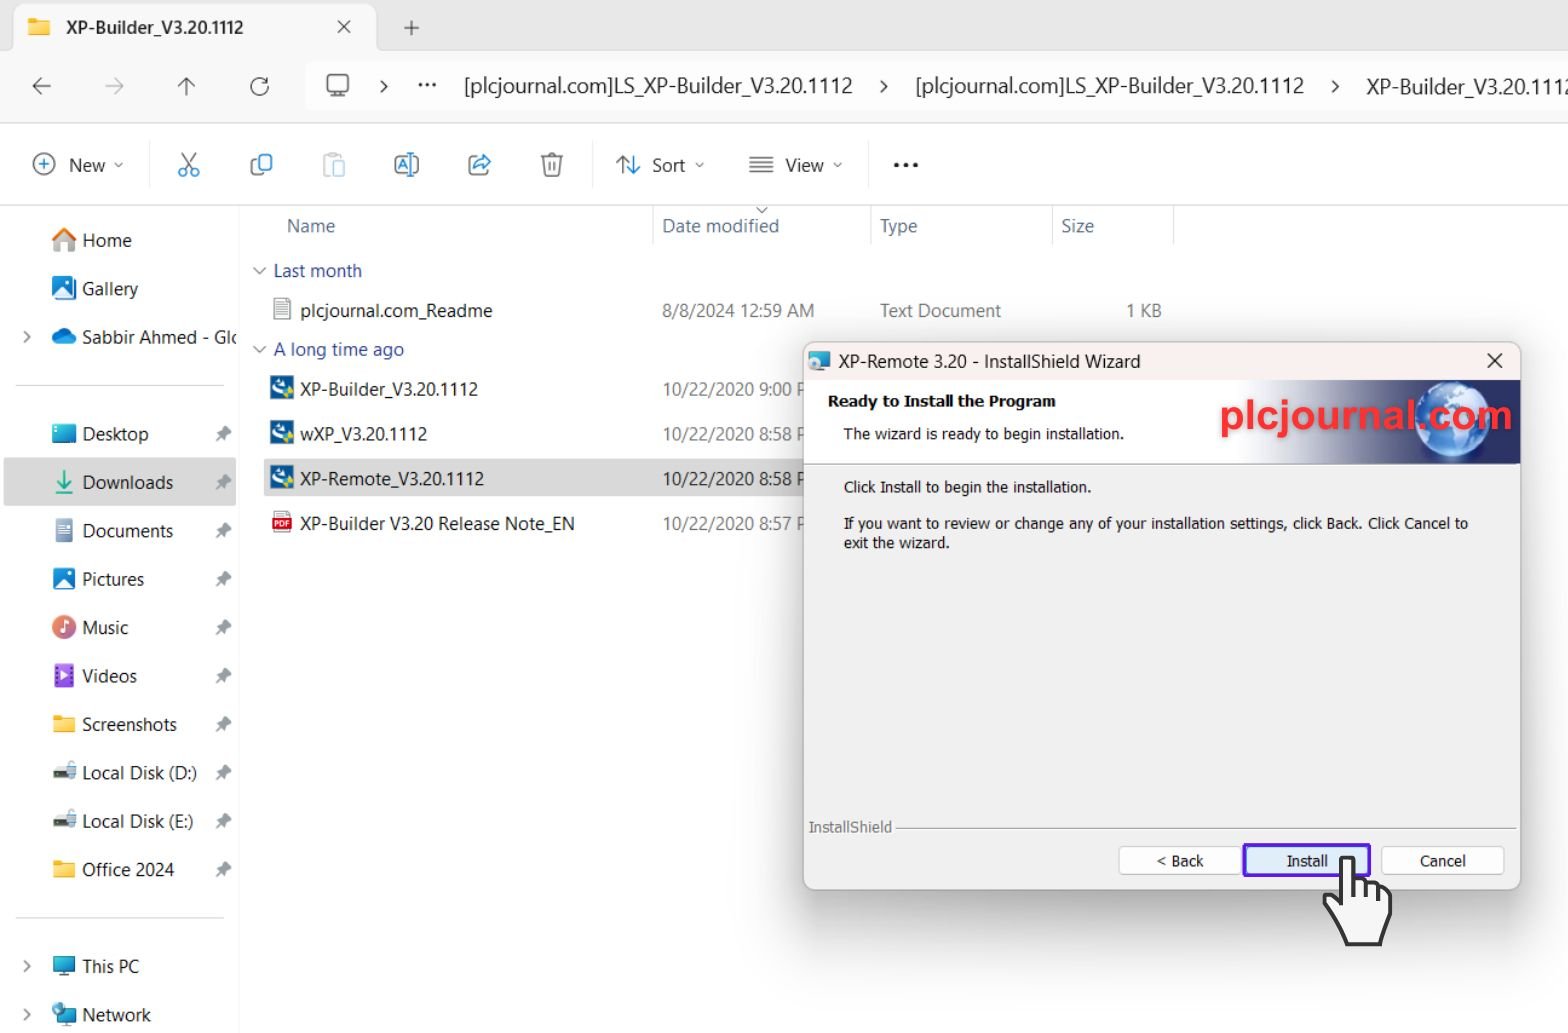Click the Text Document type cell
1568x1033 pixels.
[x=940, y=311]
